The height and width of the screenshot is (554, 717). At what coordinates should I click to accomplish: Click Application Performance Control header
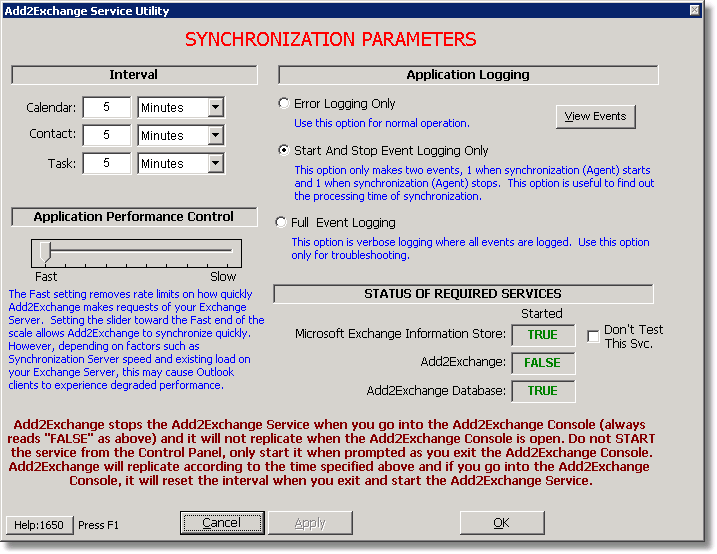point(134,217)
